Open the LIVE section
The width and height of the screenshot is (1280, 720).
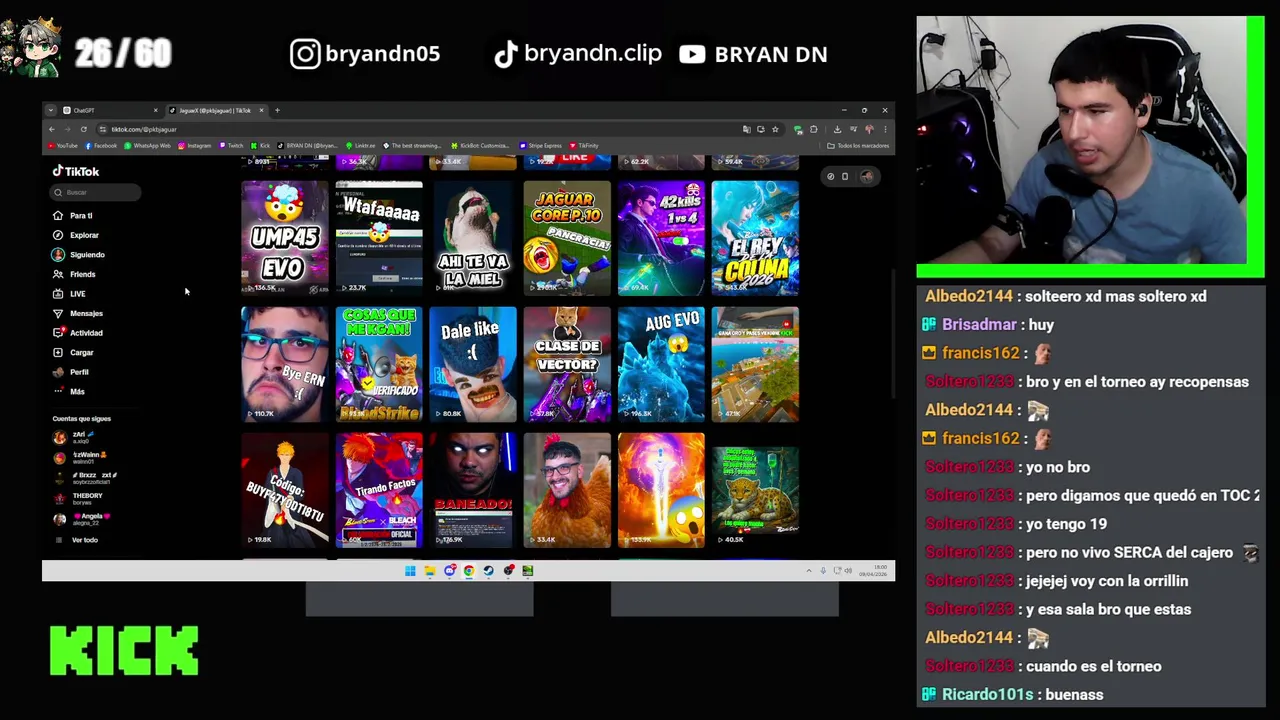[70, 293]
